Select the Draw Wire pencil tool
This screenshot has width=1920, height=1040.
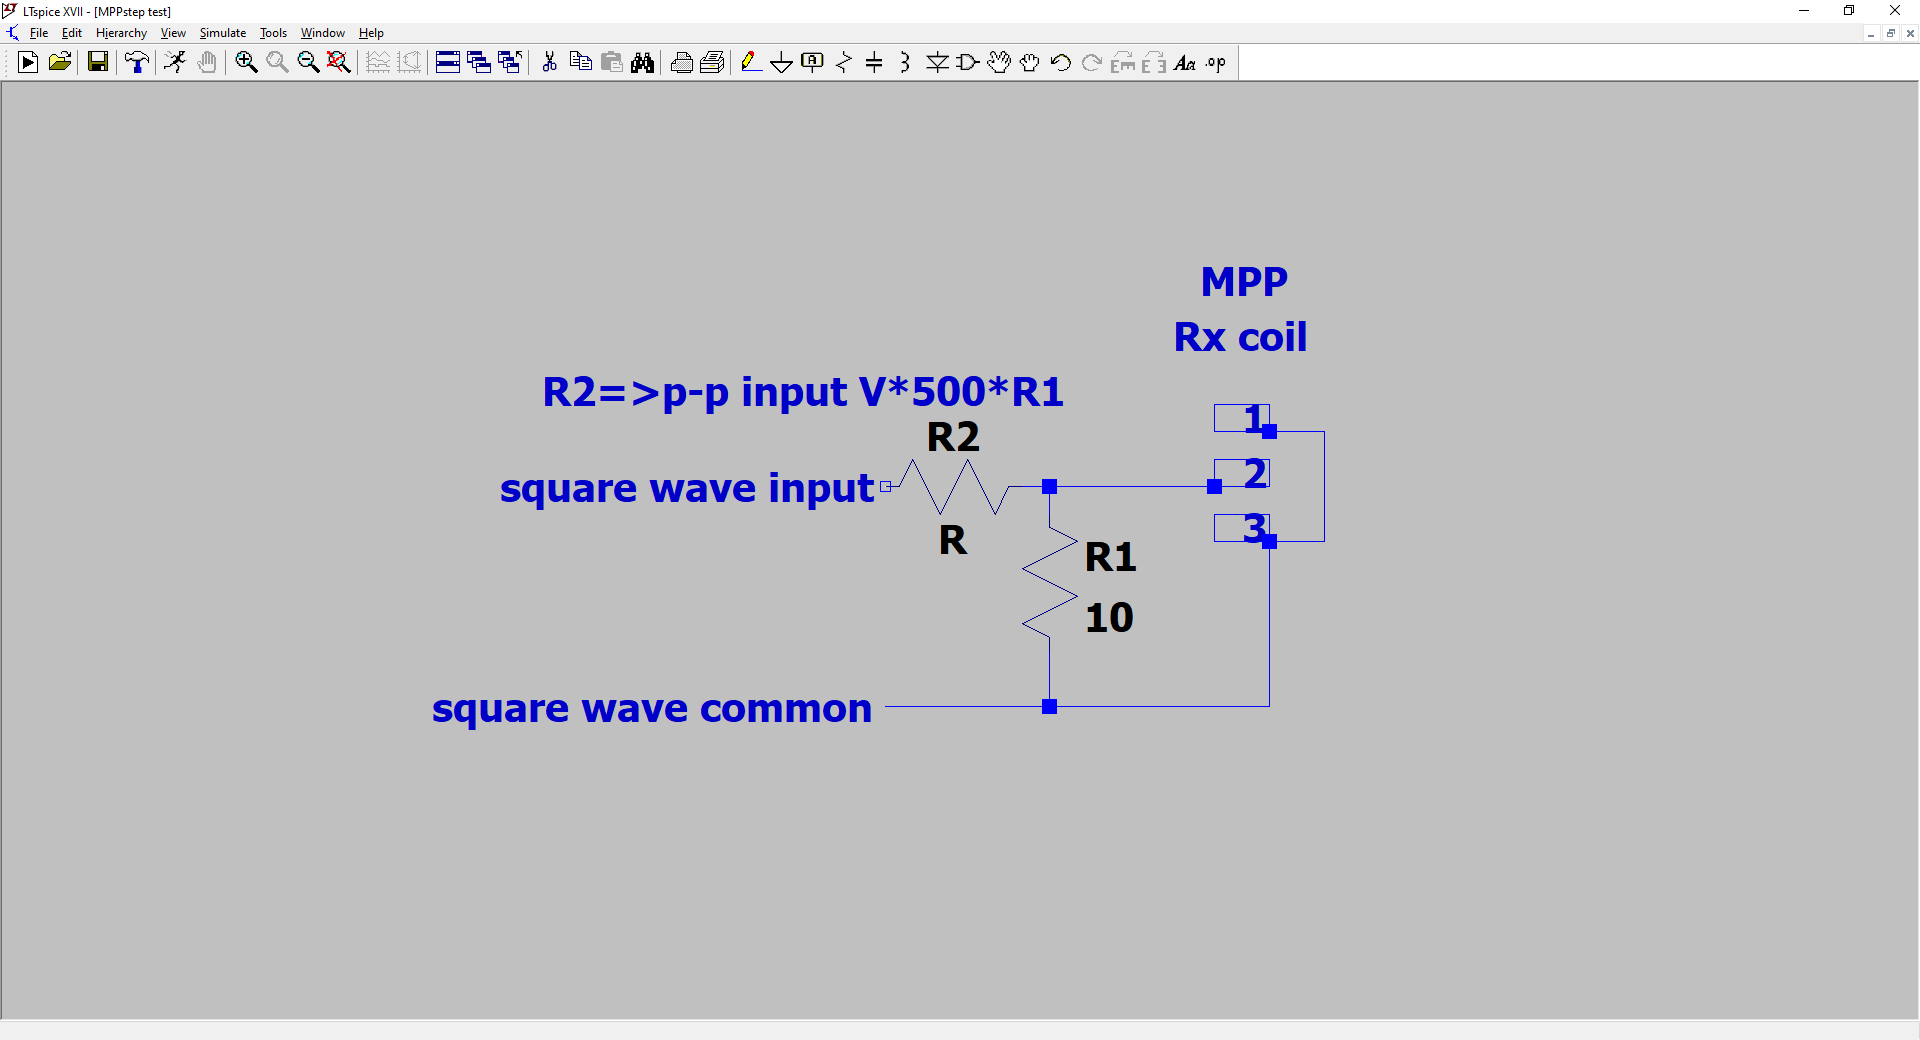pos(750,63)
